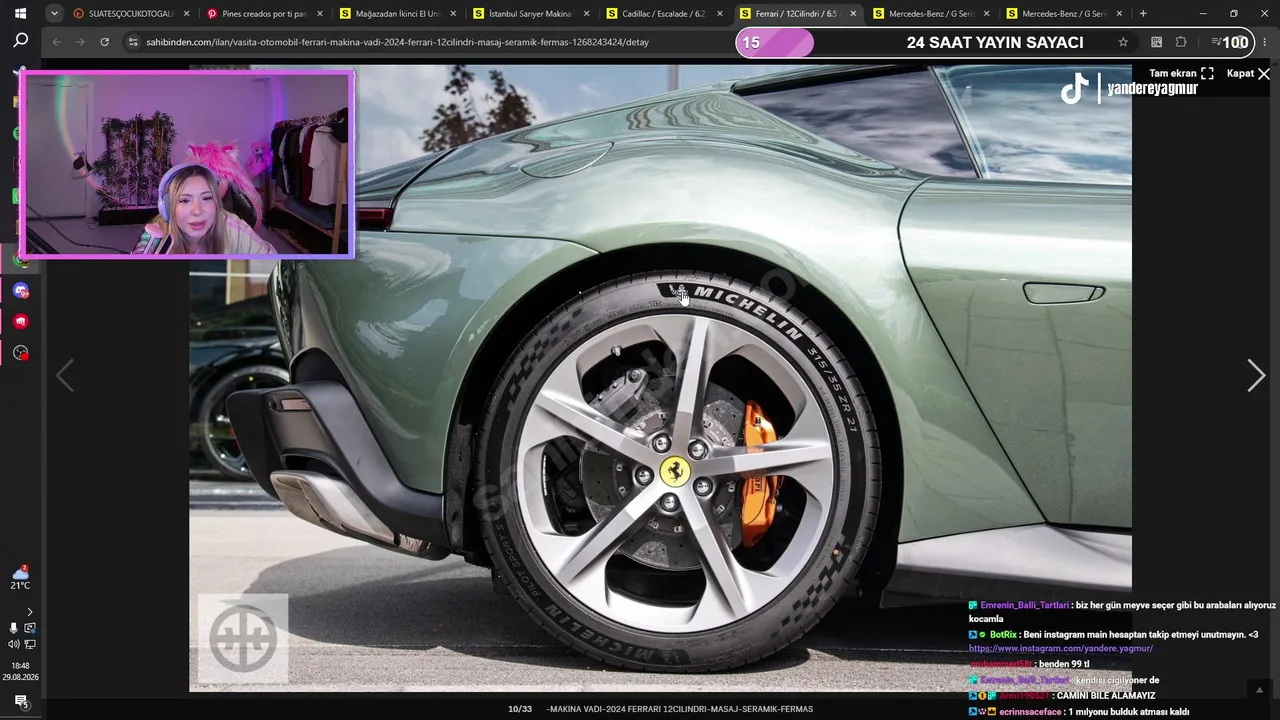
Task: Click the BotRix chat username
Action: 1003,634
